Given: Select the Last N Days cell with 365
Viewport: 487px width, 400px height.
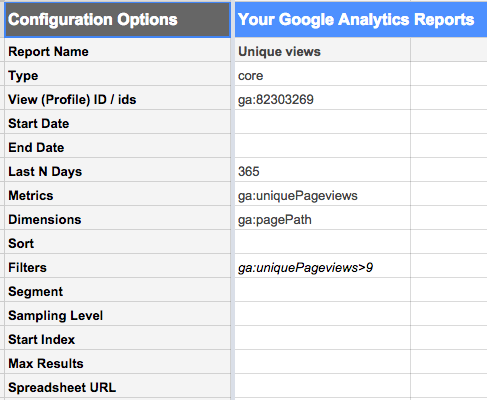Looking at the screenshot, I should (322, 170).
